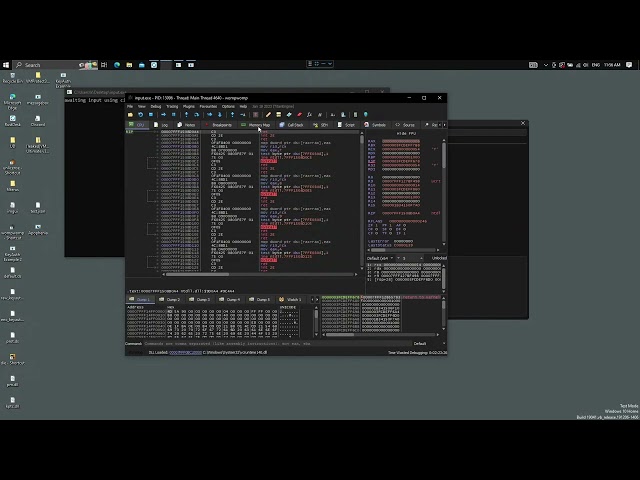Start trace into via the toolbar icon

(210, 115)
